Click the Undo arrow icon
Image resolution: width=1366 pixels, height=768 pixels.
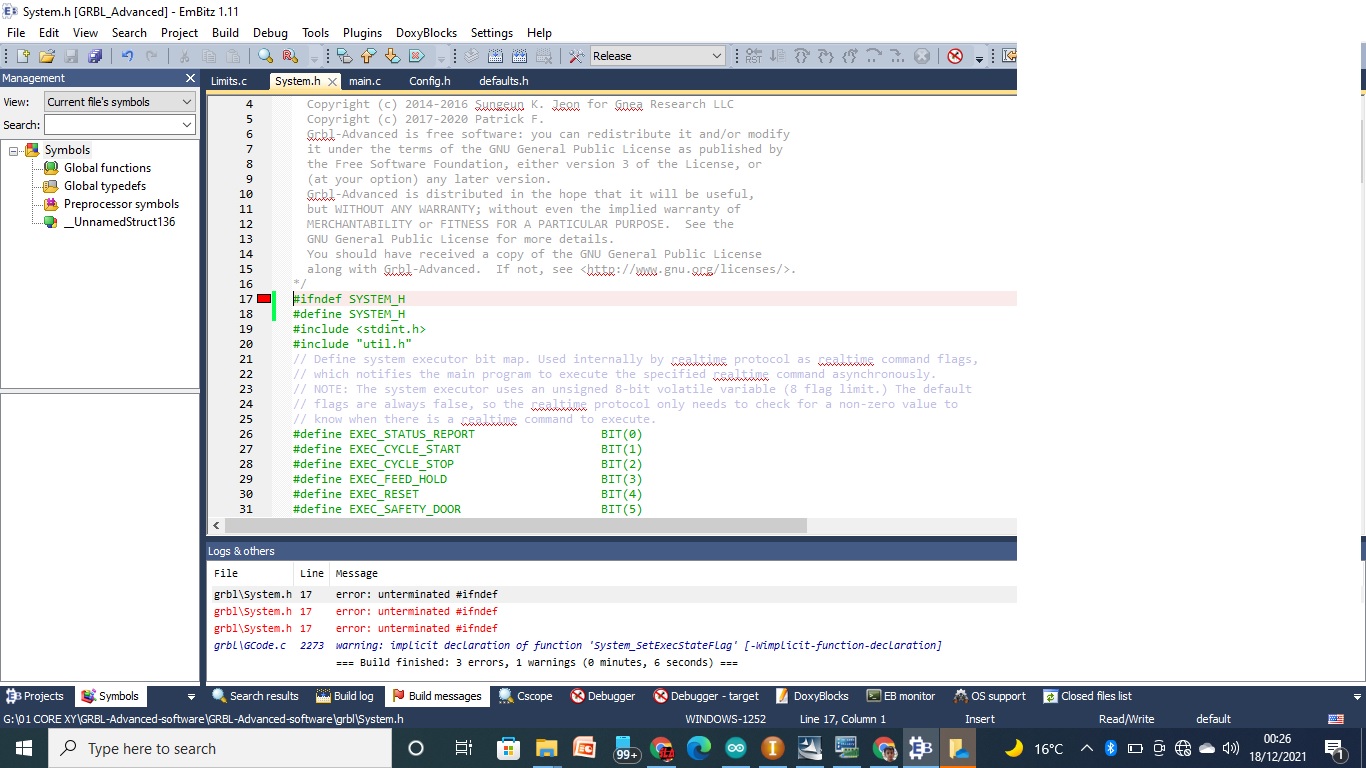(x=127, y=56)
